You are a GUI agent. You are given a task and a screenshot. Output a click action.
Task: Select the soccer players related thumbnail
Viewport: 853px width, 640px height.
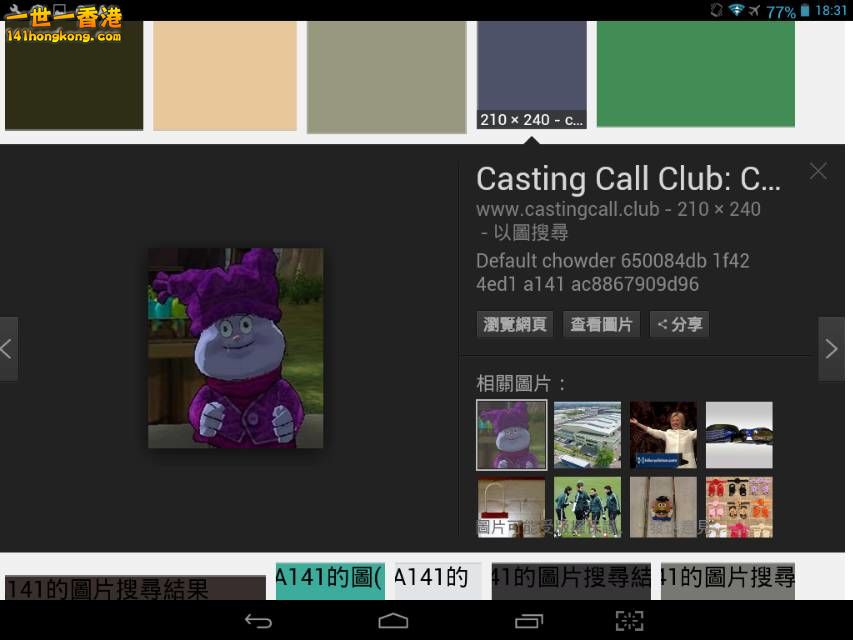[x=587, y=507]
